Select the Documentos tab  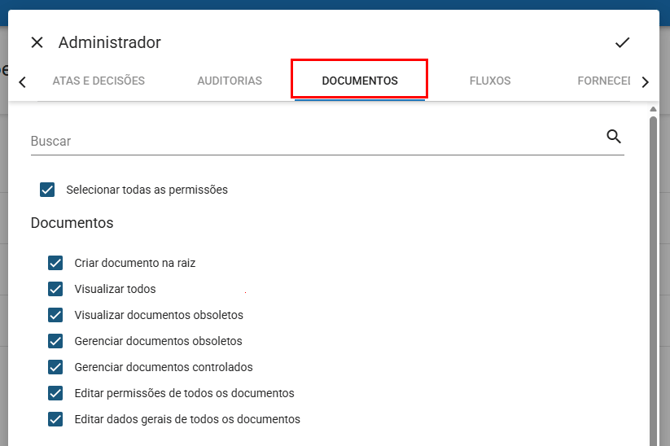point(359,81)
